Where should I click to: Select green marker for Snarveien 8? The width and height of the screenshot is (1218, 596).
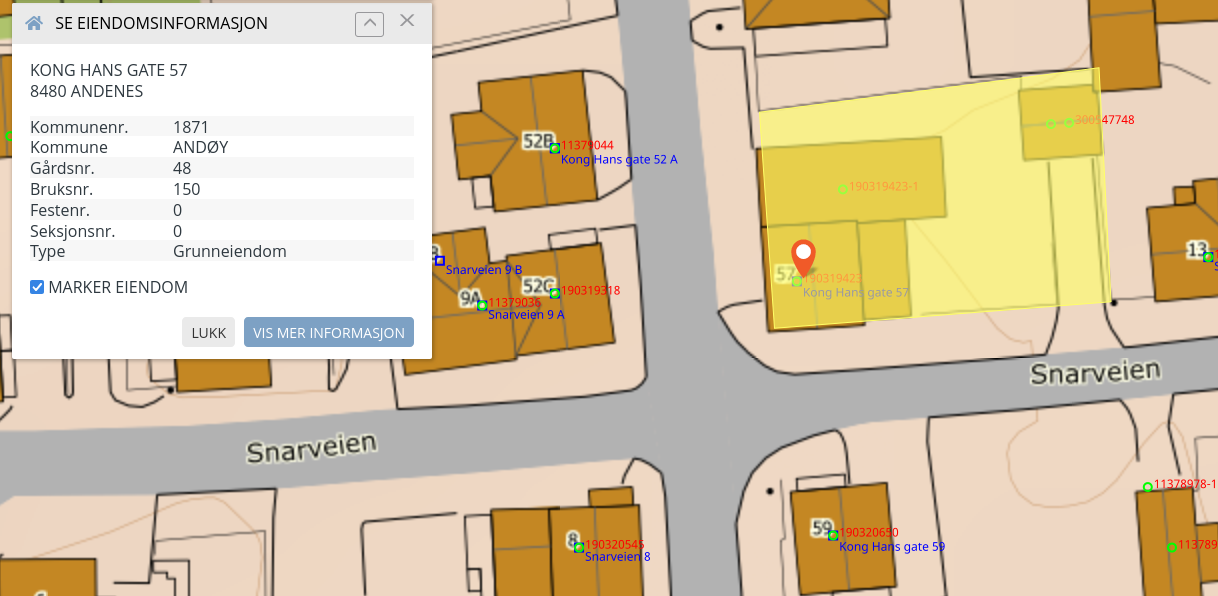point(579,547)
